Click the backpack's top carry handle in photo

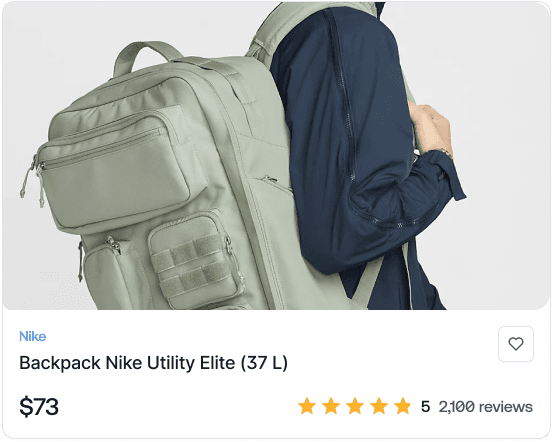(146, 56)
